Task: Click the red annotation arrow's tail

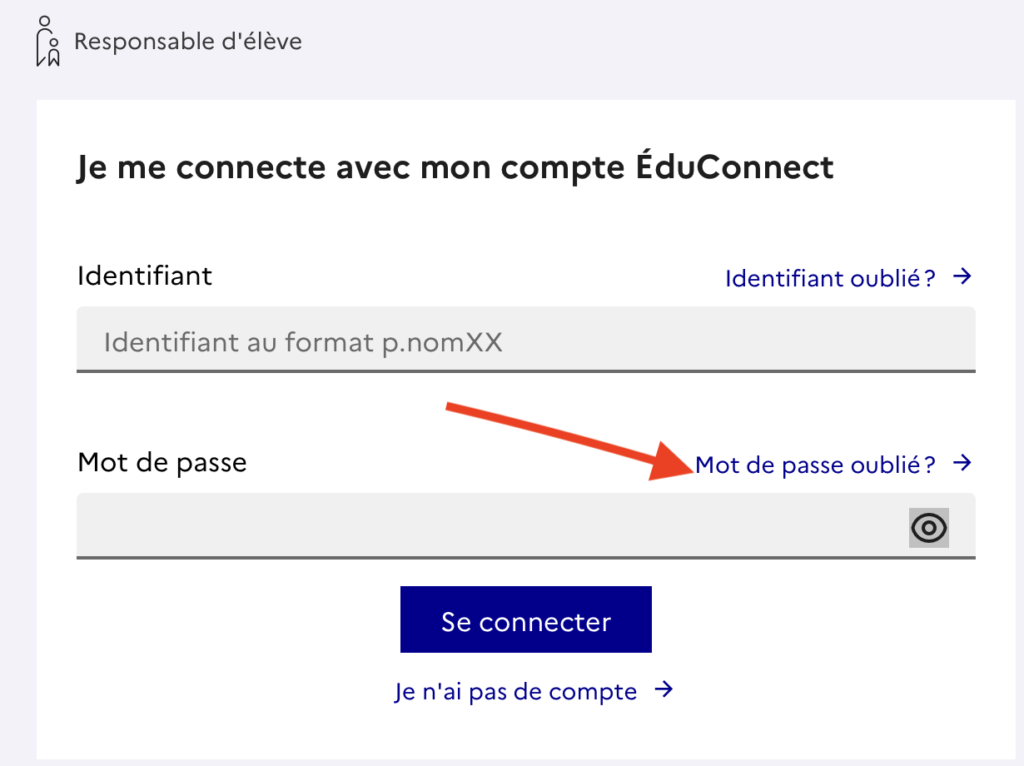Action: 451,407
